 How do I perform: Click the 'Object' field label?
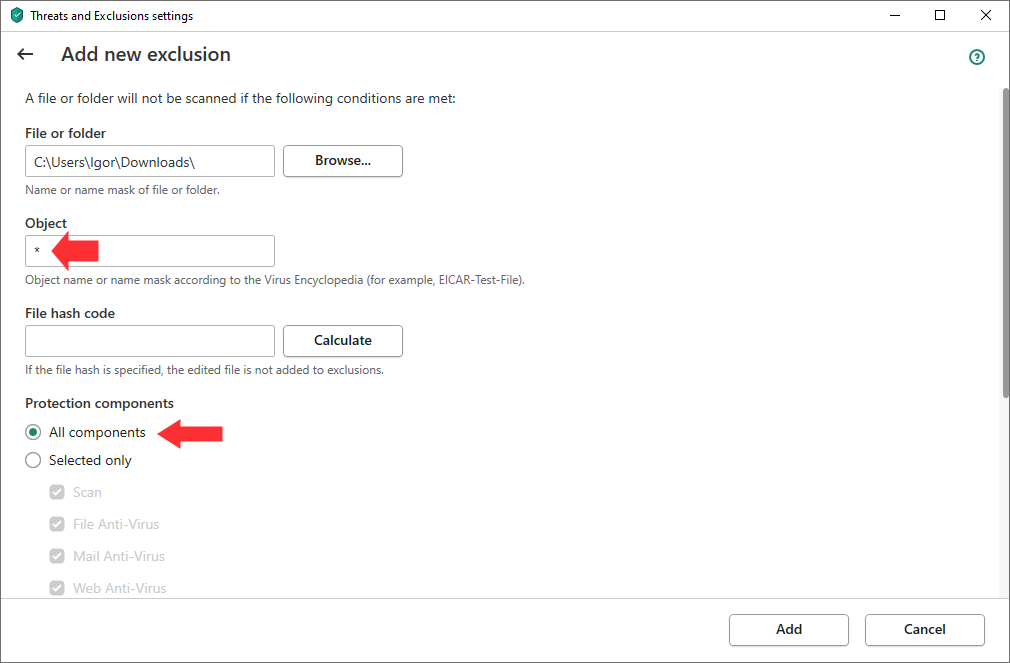point(46,224)
